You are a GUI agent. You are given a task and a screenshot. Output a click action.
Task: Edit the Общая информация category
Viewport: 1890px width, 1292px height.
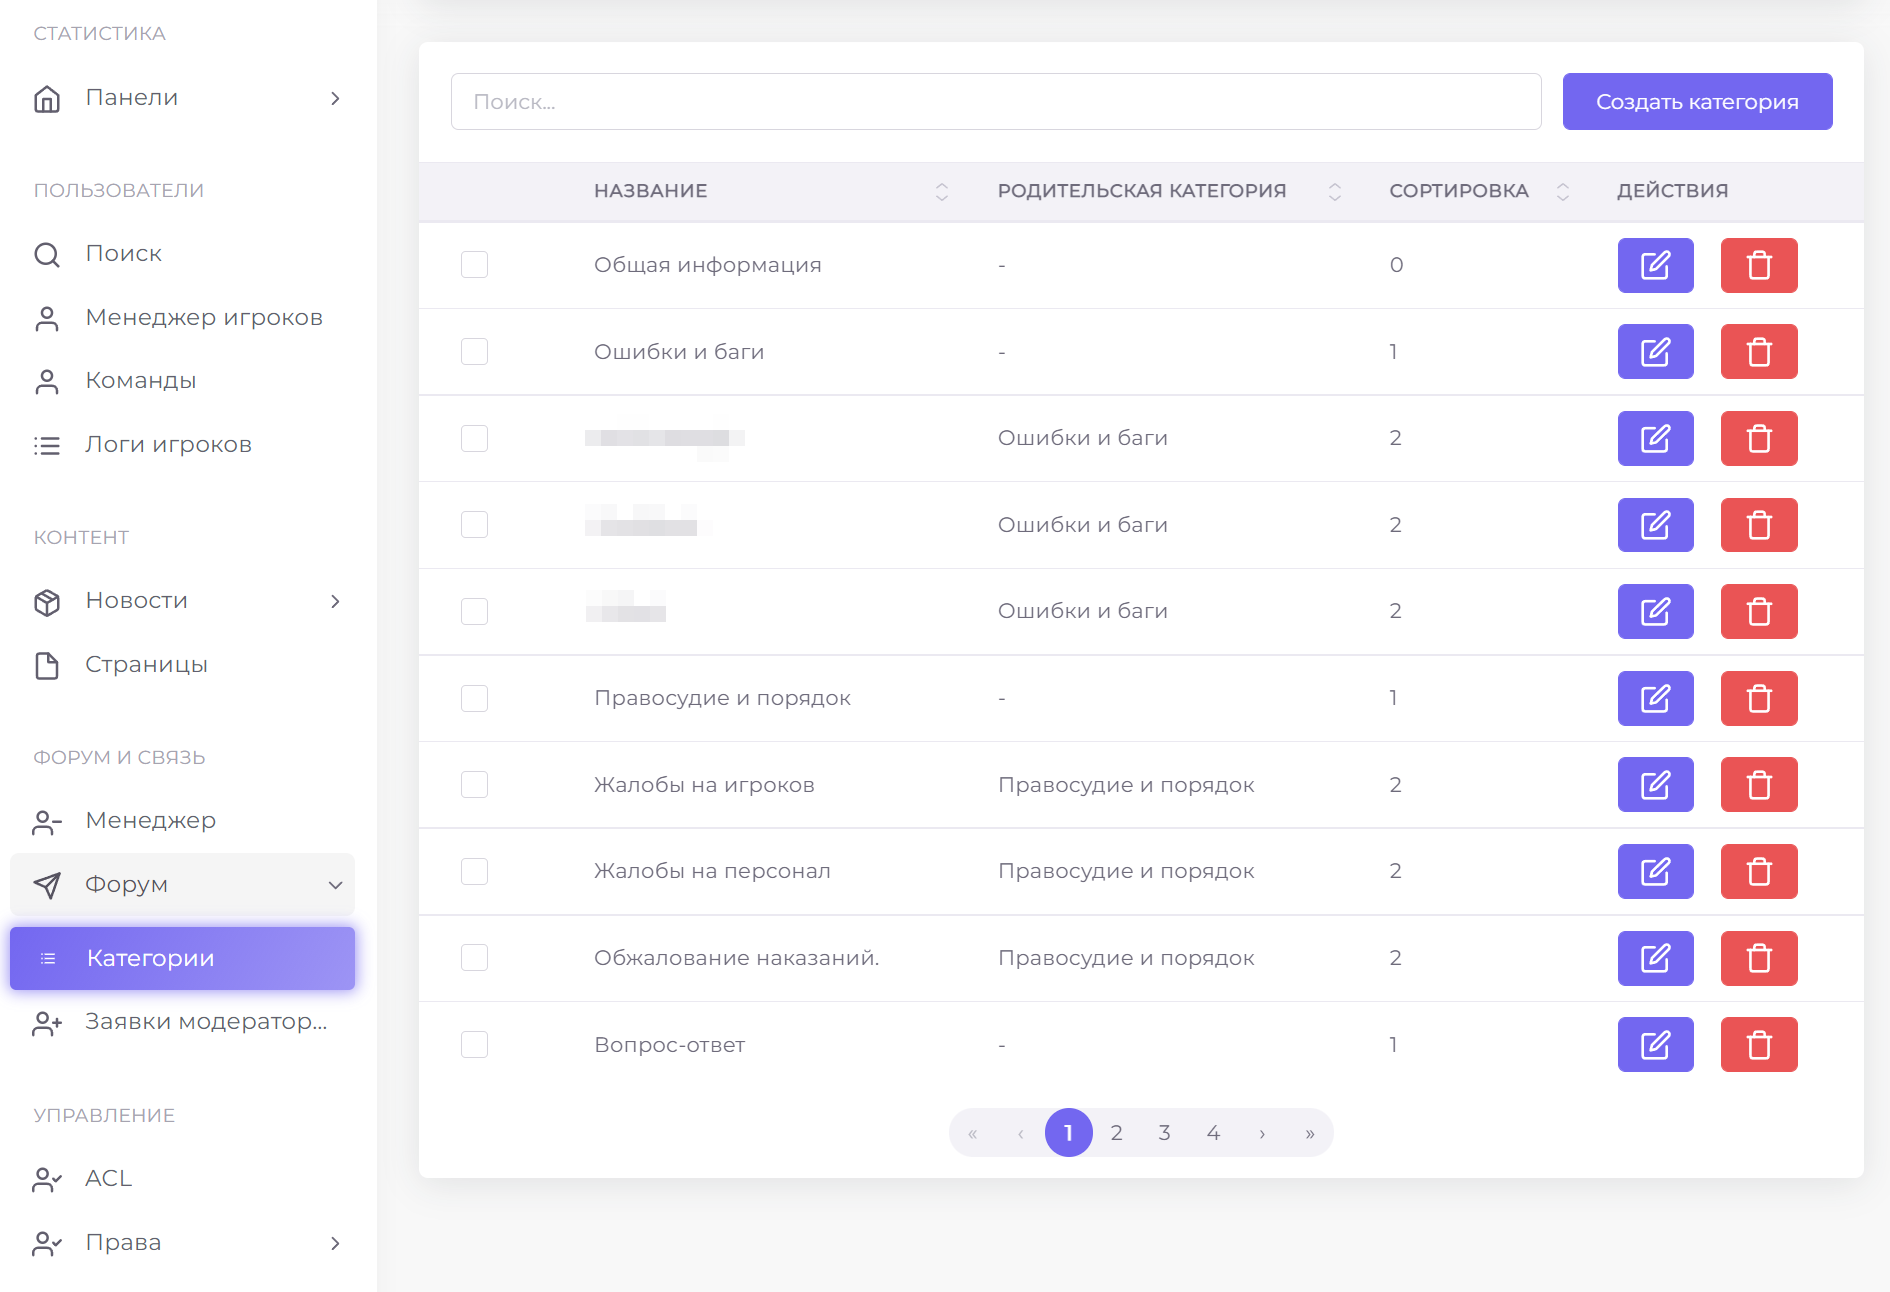(x=1655, y=265)
